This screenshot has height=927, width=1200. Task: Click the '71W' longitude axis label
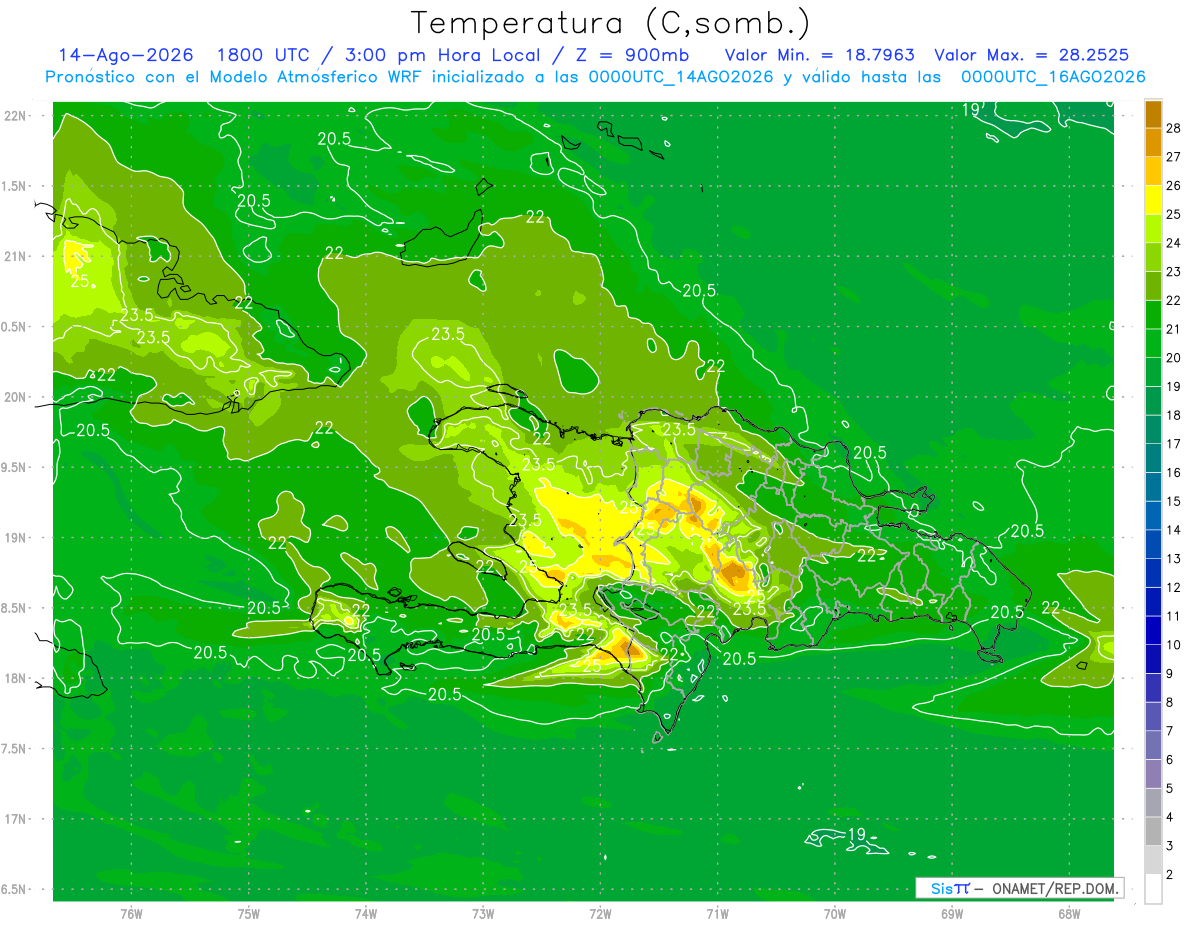point(717,914)
